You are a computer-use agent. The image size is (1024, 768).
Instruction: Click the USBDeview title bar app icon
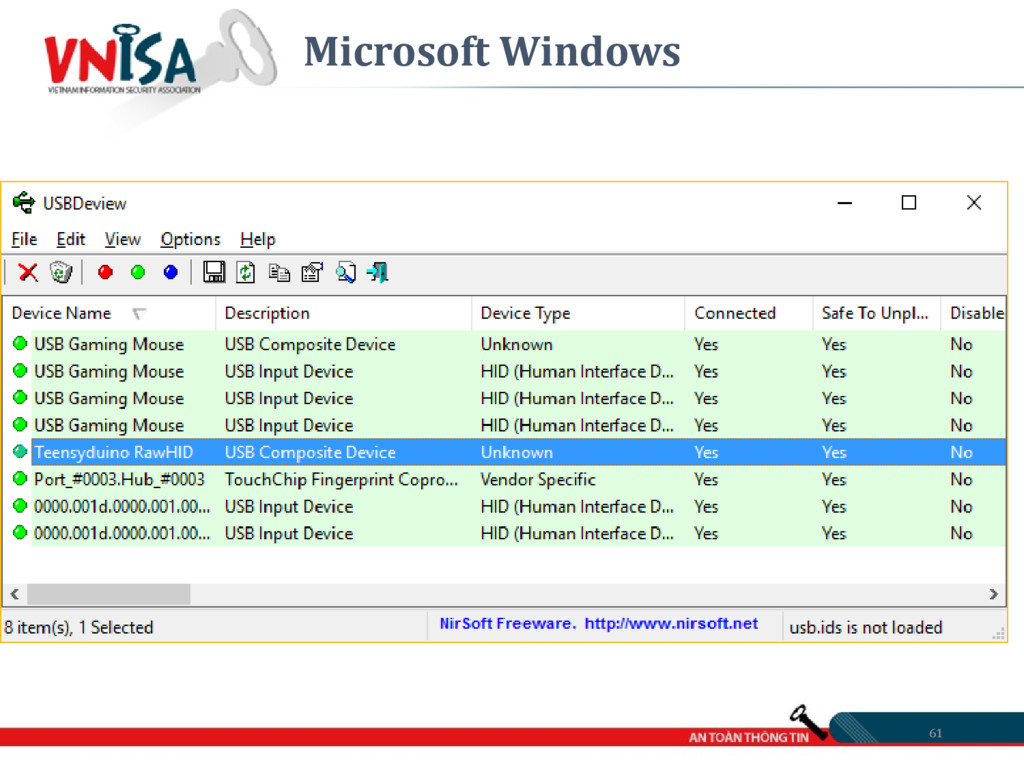24,202
